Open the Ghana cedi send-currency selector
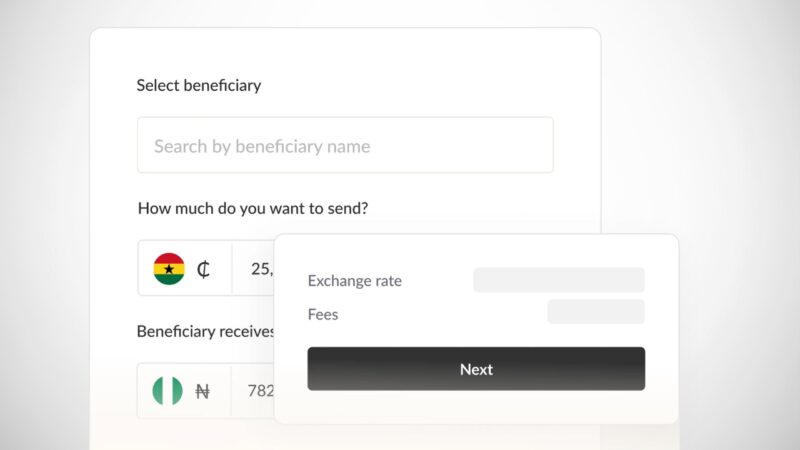 tap(185, 269)
